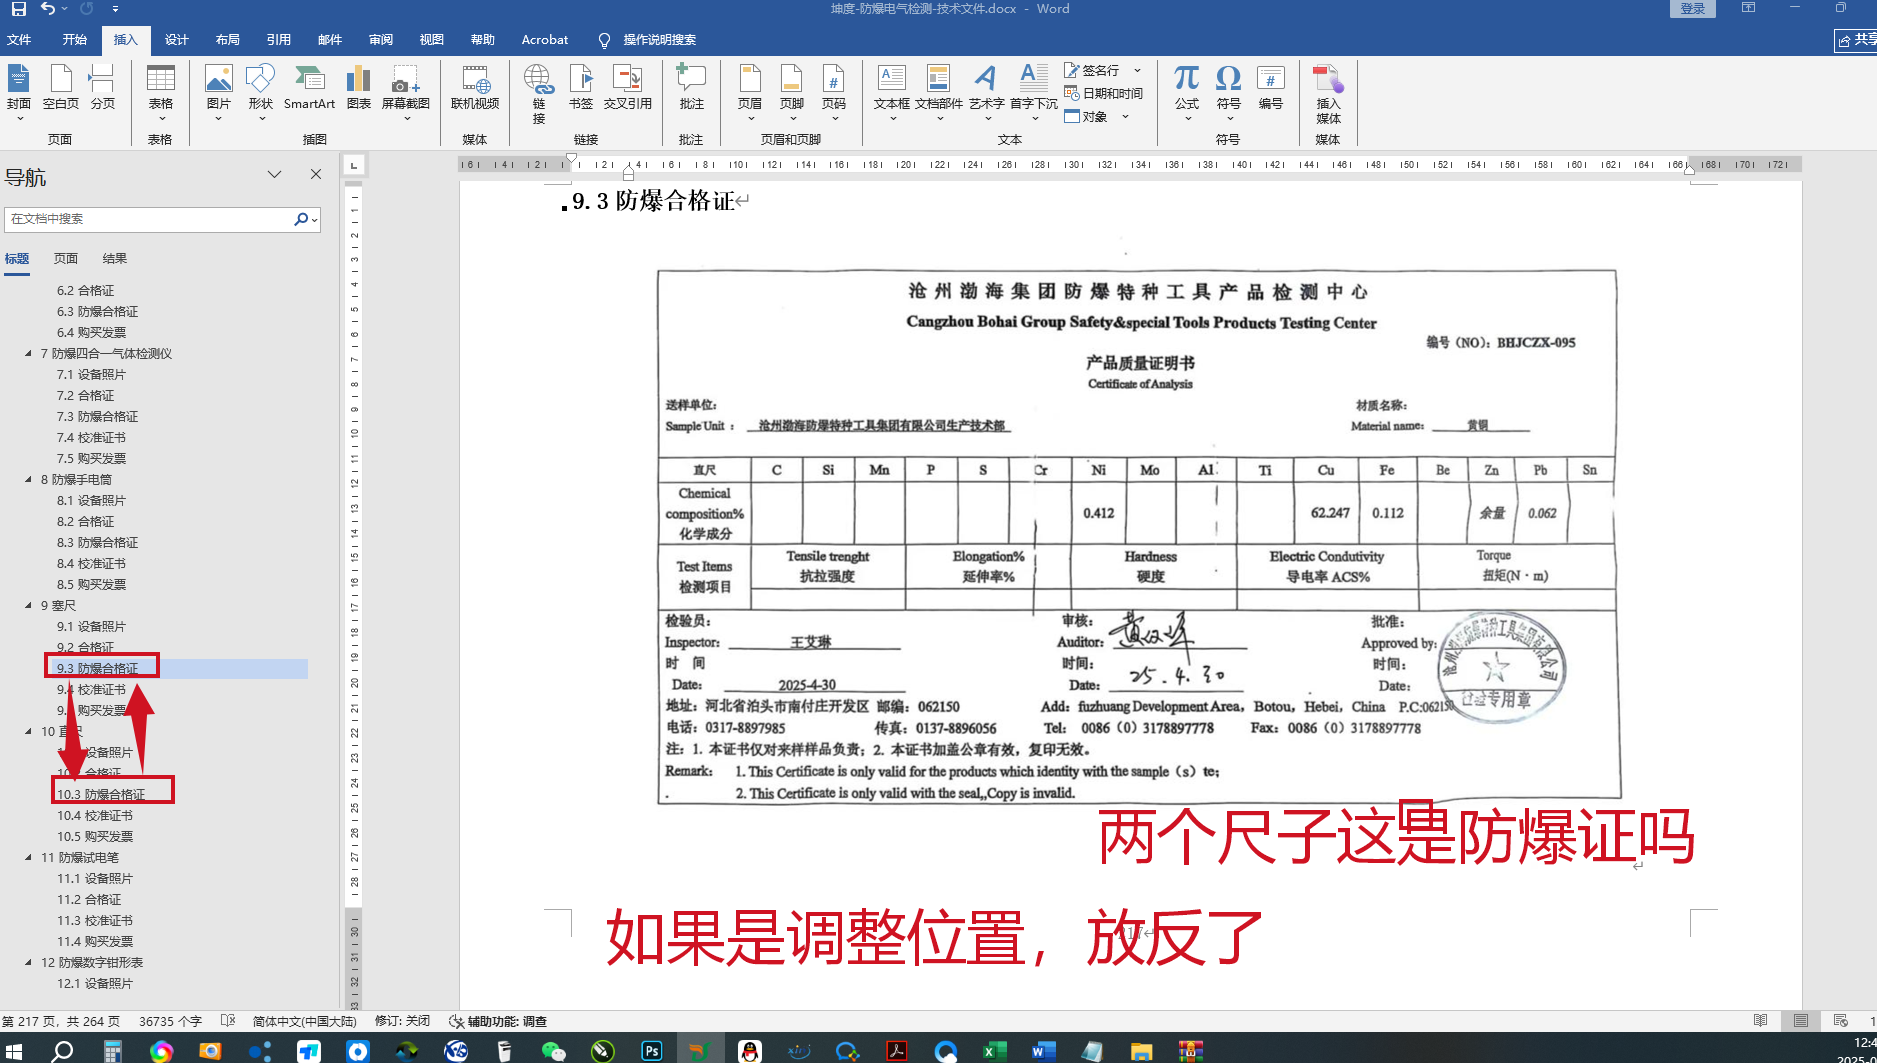
Task: Undo the last action
Action: point(48,9)
